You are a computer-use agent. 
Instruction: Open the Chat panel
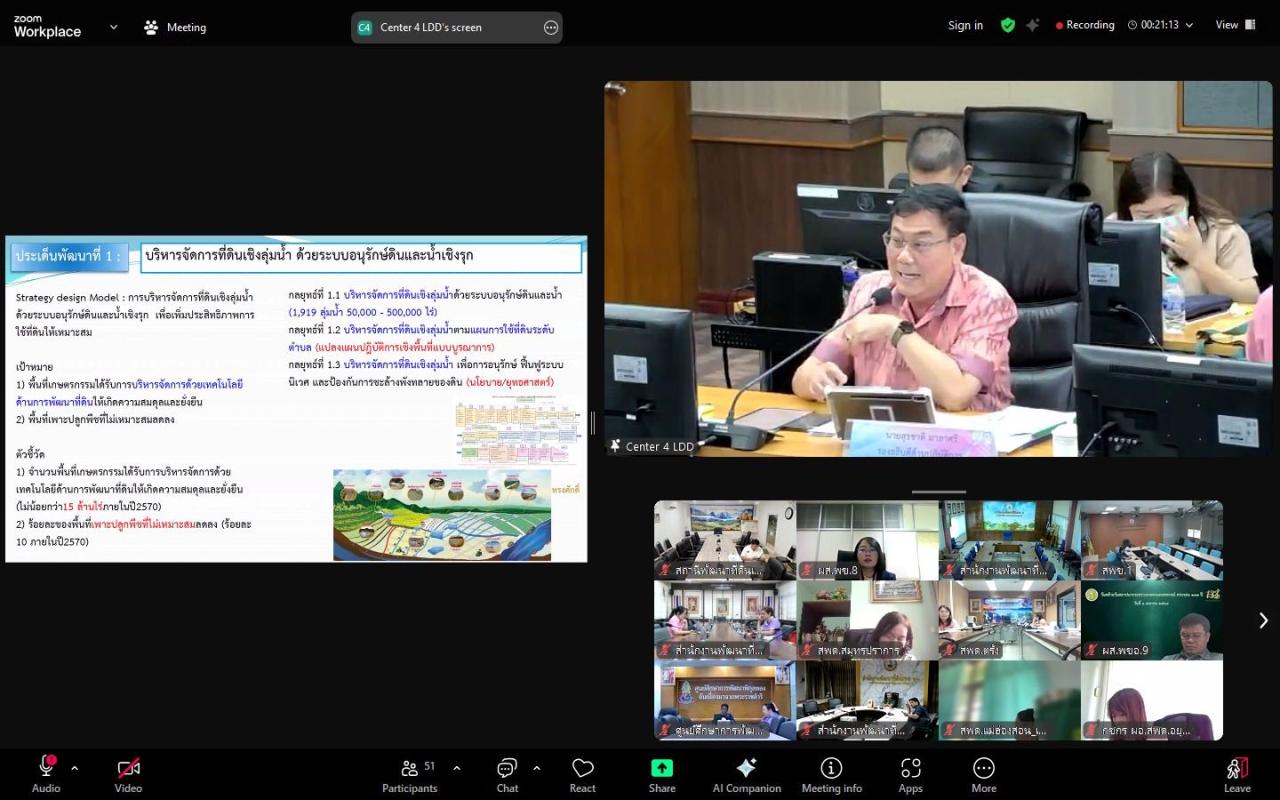(x=507, y=774)
